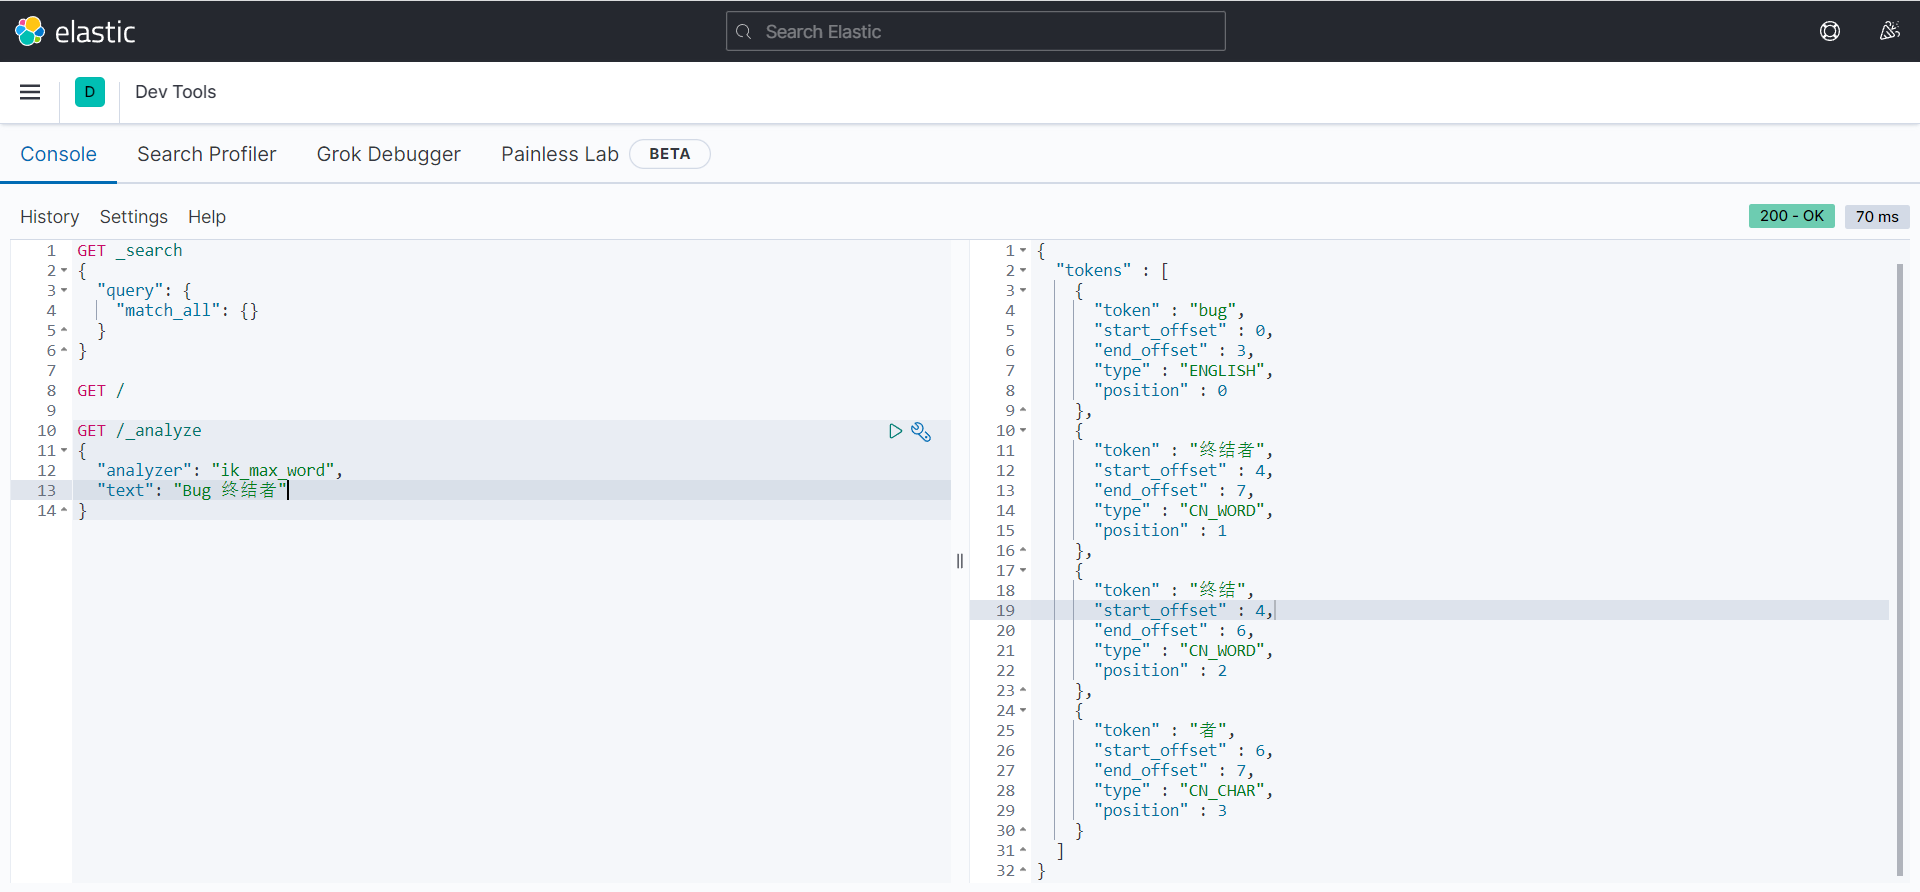Open the newsfeed celebration icon
The image size is (1920, 892).
pos(1889,31)
